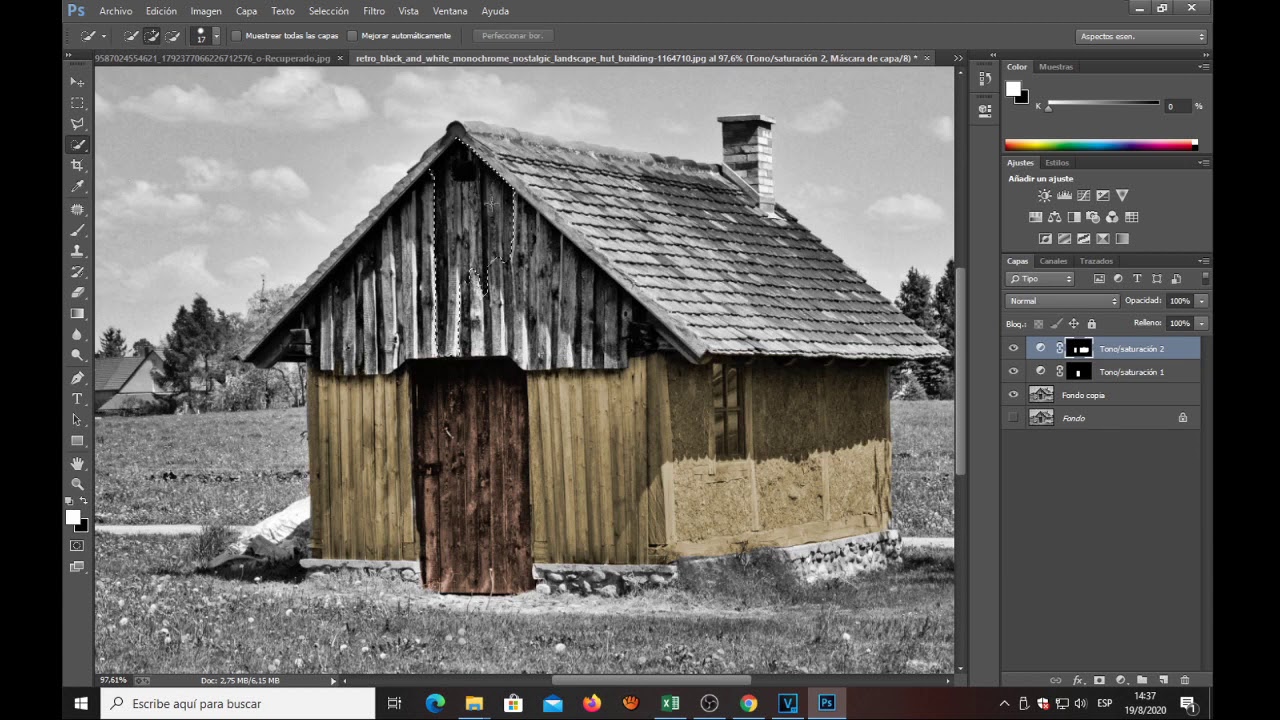Open the Filtro menu

tap(374, 11)
